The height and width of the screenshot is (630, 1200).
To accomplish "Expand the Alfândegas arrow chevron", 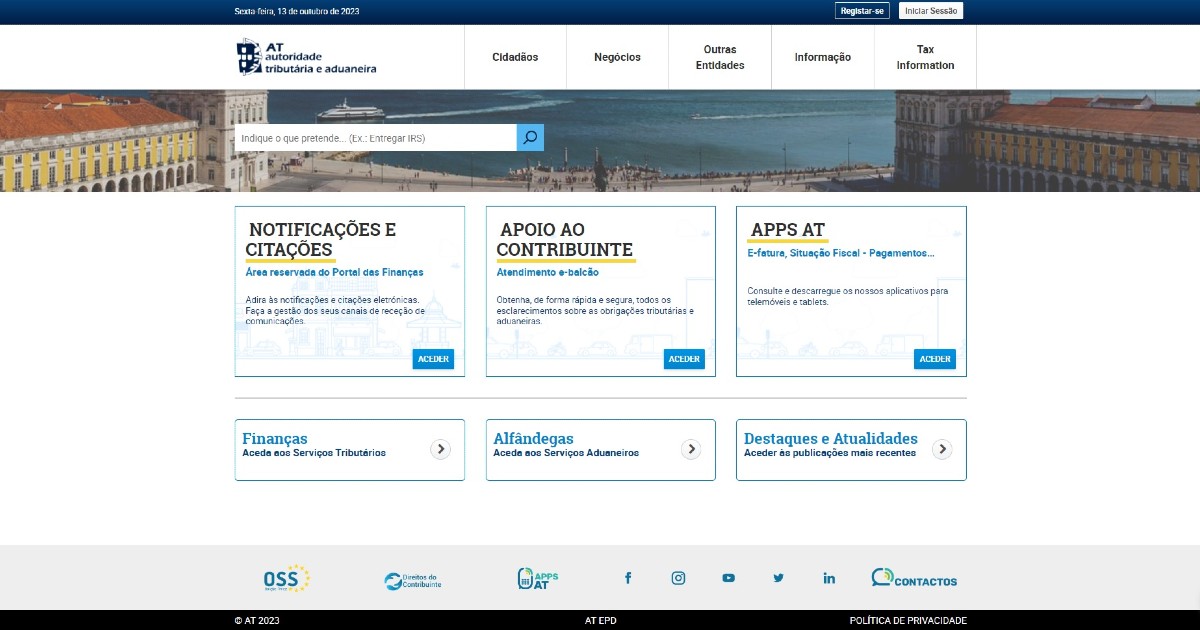I will click(691, 450).
